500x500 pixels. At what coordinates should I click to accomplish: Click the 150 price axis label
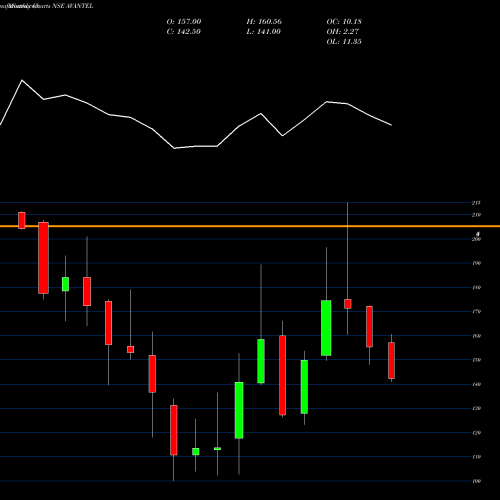[476, 360]
